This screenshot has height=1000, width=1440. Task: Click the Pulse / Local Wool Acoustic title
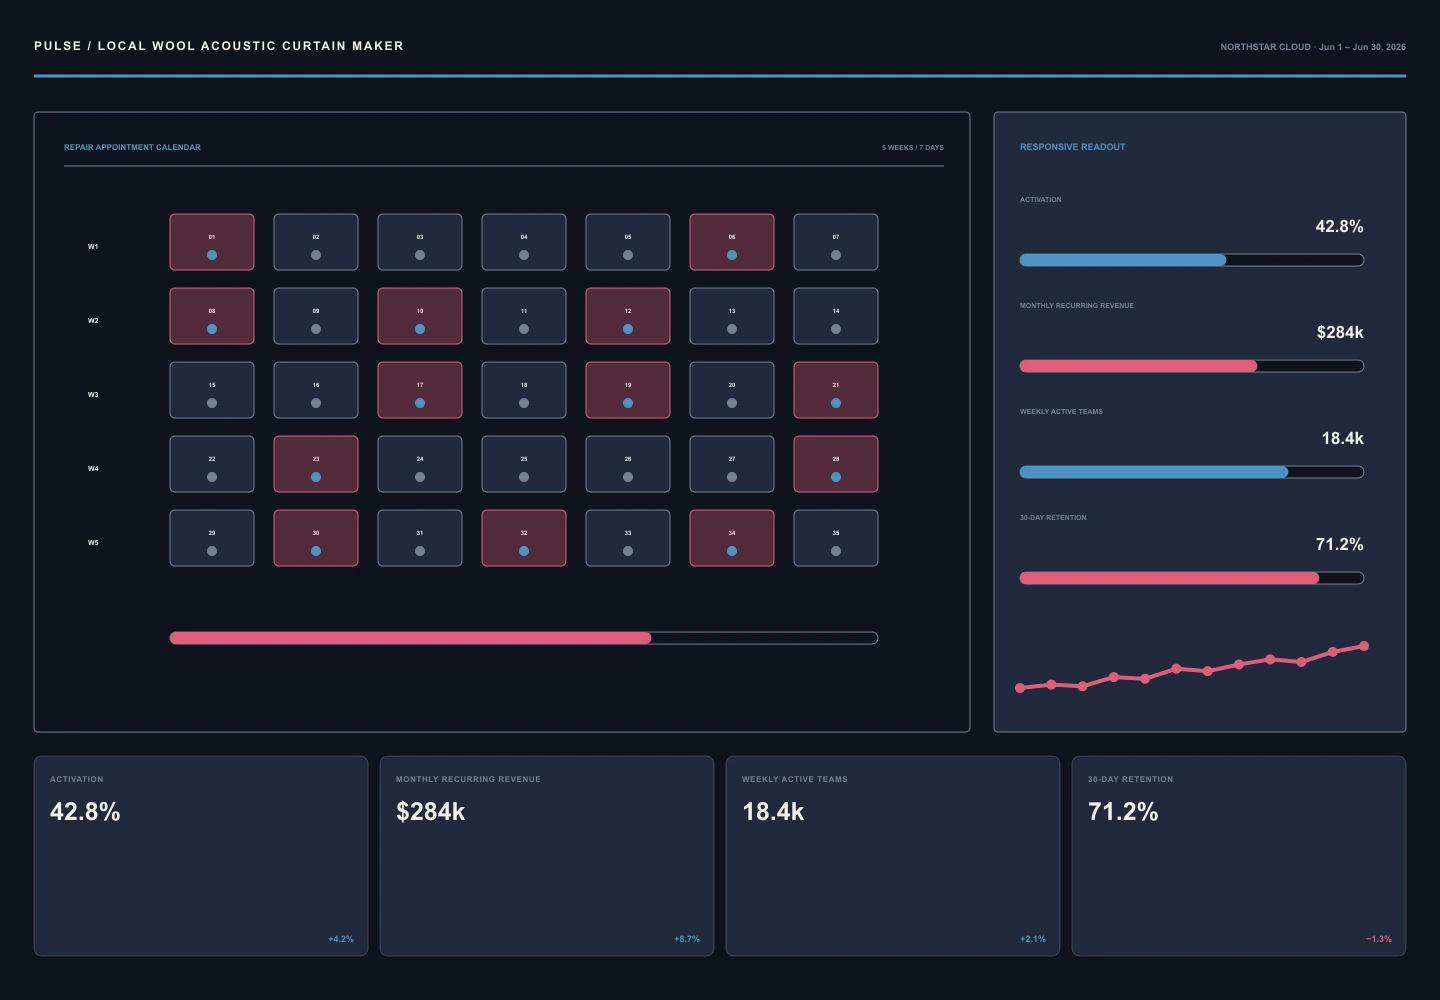pos(219,46)
